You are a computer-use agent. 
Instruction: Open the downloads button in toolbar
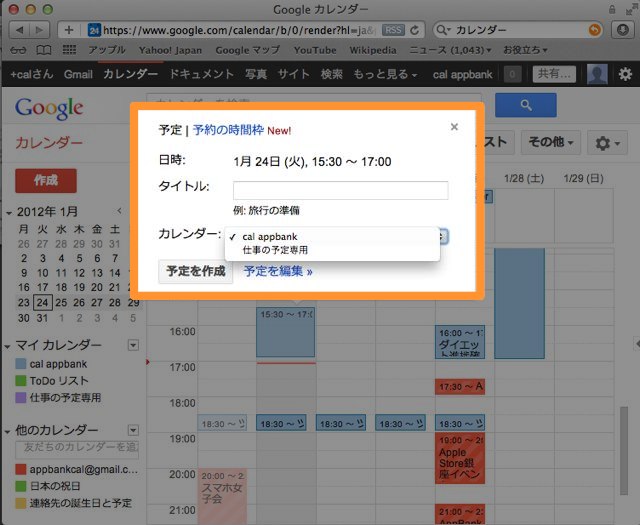[x=622, y=30]
